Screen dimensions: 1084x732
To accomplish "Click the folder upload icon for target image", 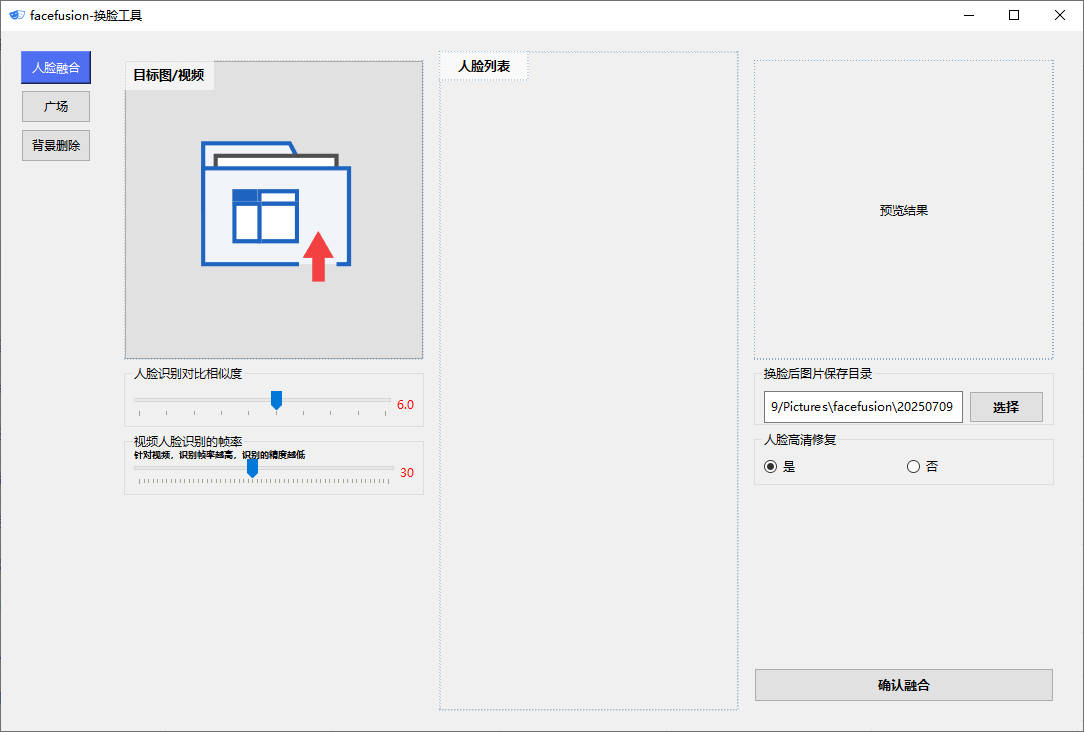I will click(x=276, y=211).
